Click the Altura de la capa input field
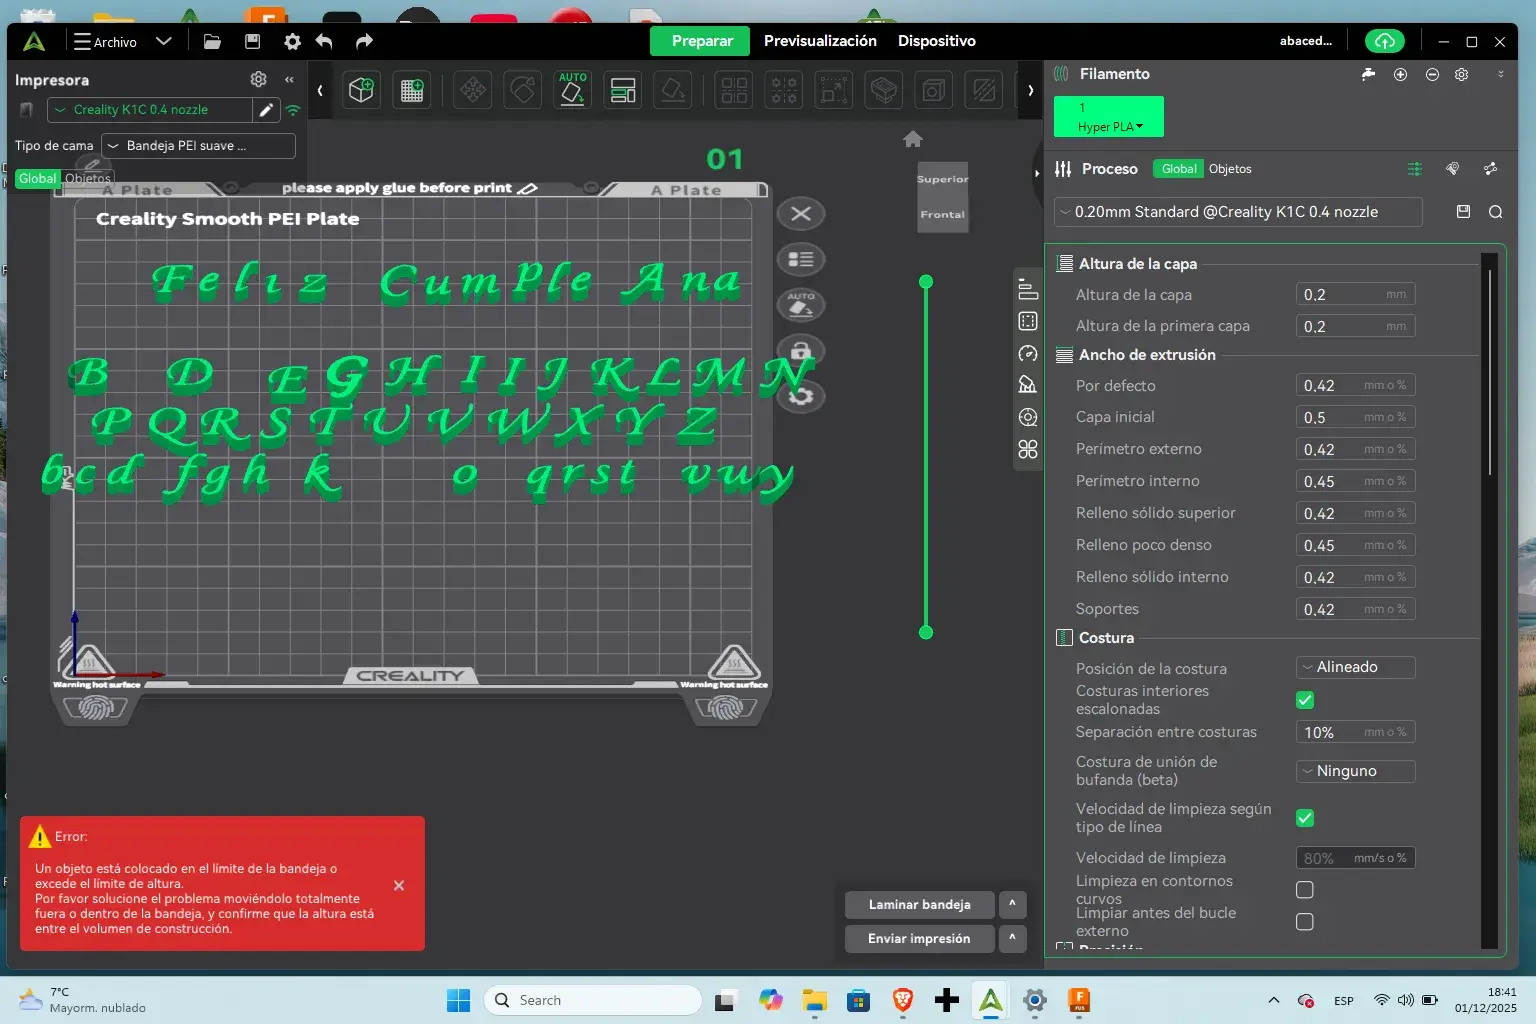The height and width of the screenshot is (1024, 1536). [1356, 295]
